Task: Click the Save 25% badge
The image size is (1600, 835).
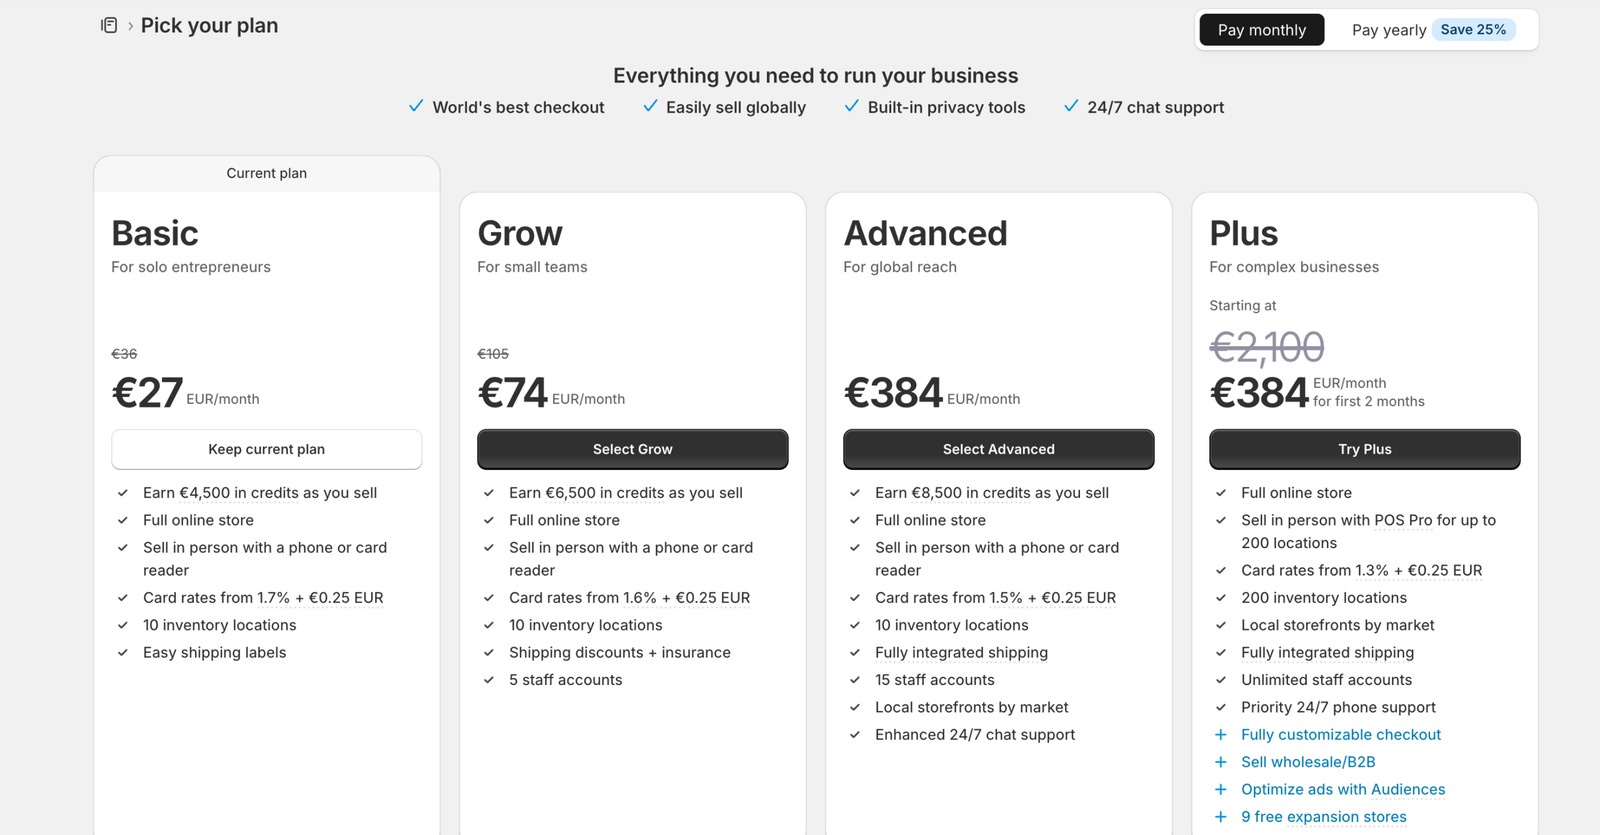Action: (1473, 30)
